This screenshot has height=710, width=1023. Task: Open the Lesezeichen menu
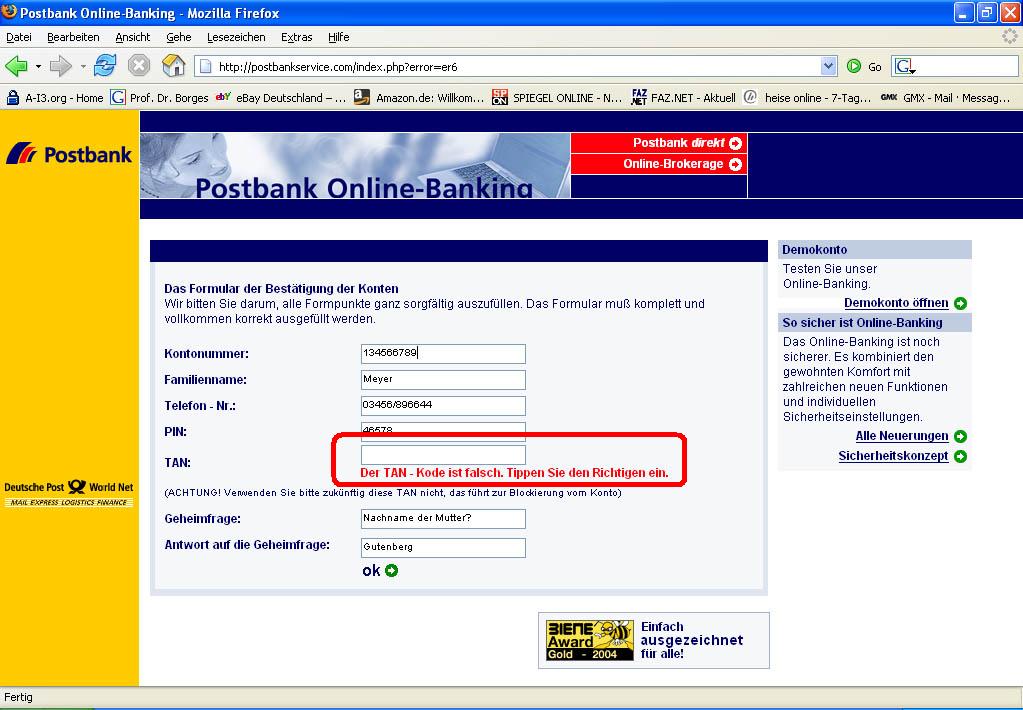tap(236, 37)
